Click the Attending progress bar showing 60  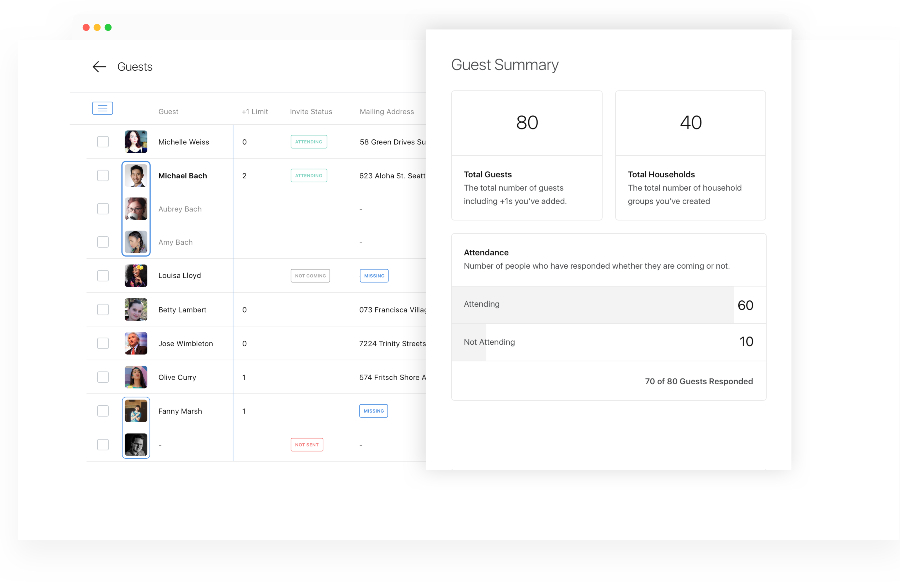pos(609,305)
